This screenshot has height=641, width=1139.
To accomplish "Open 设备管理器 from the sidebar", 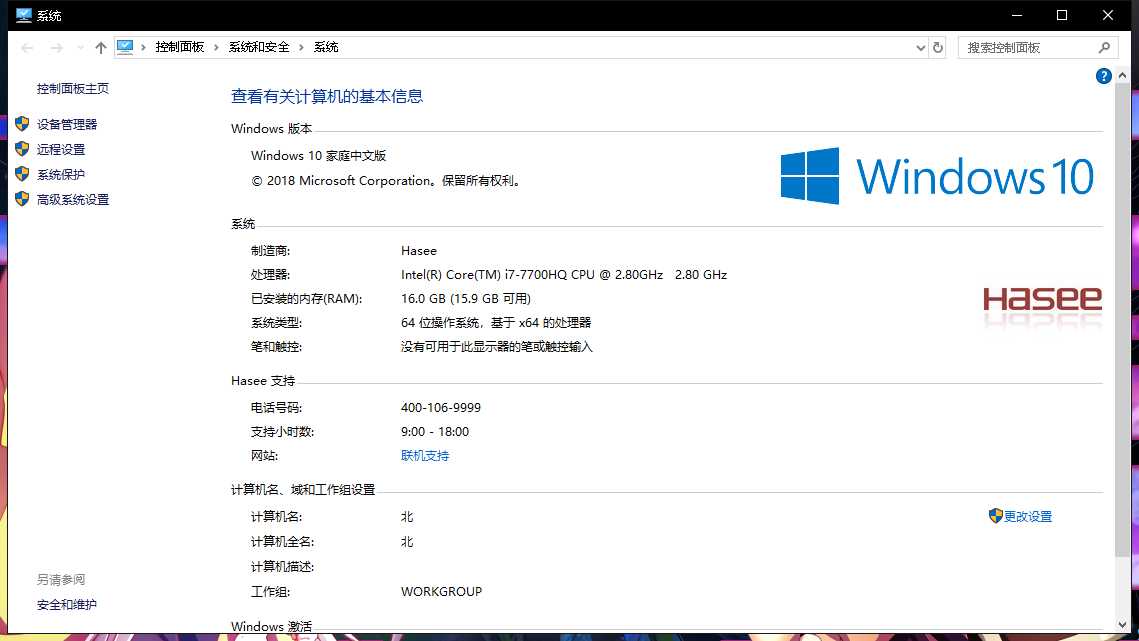I will 67,124.
